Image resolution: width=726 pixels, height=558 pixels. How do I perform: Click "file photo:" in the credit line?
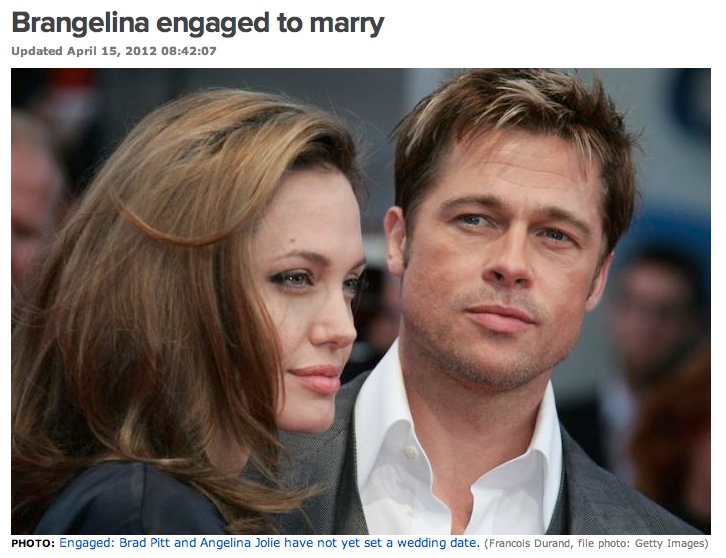point(604,544)
